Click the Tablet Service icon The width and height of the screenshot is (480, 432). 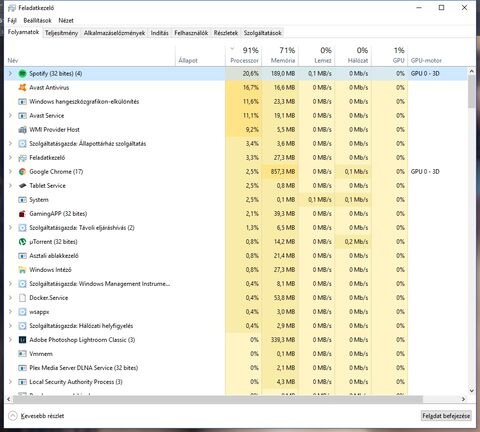[22, 185]
